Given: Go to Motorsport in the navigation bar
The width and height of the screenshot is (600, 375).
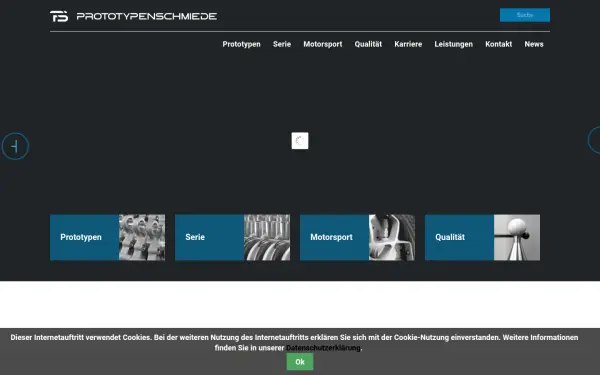Looking at the screenshot, I should (323, 44).
